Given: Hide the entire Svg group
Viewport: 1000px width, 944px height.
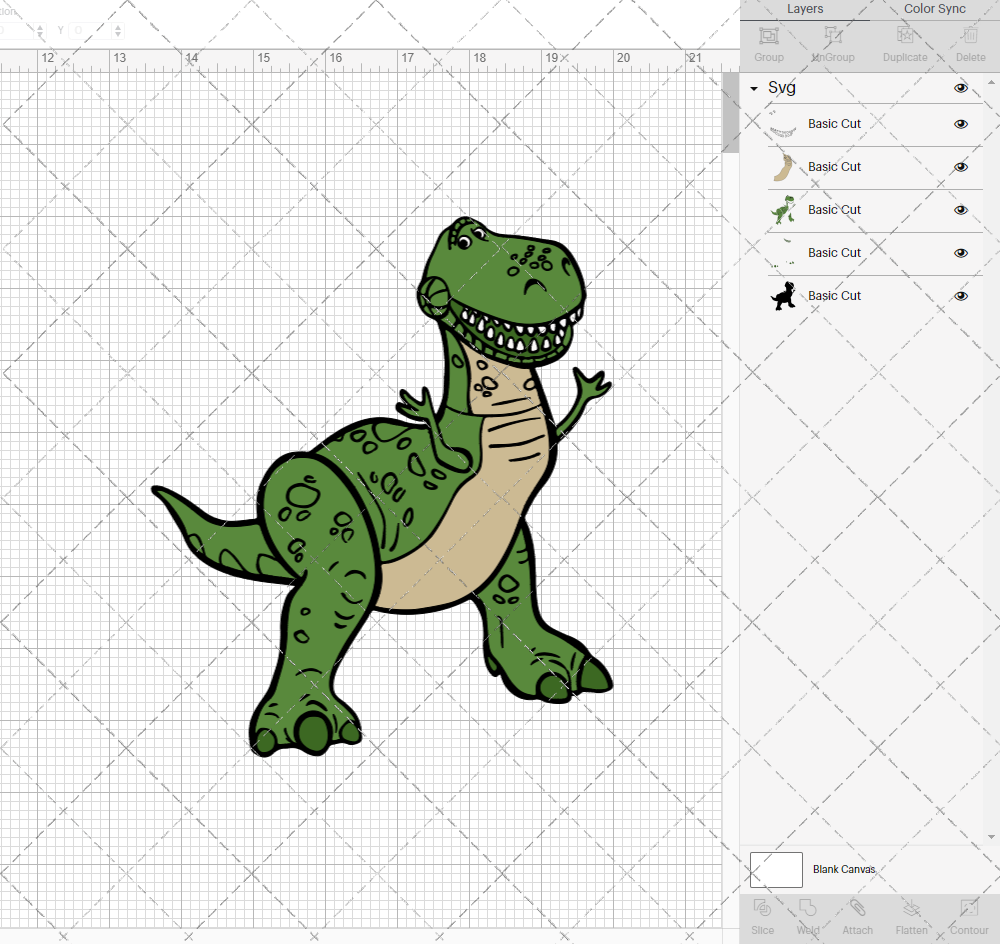Looking at the screenshot, I should point(960,88).
